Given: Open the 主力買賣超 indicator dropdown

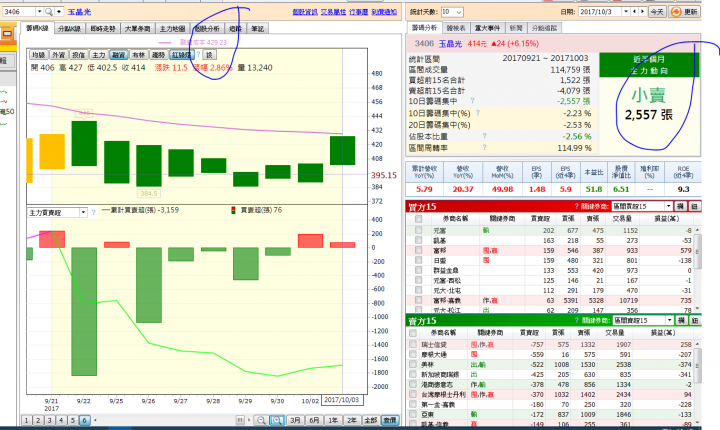Looking at the screenshot, I should [83, 213].
